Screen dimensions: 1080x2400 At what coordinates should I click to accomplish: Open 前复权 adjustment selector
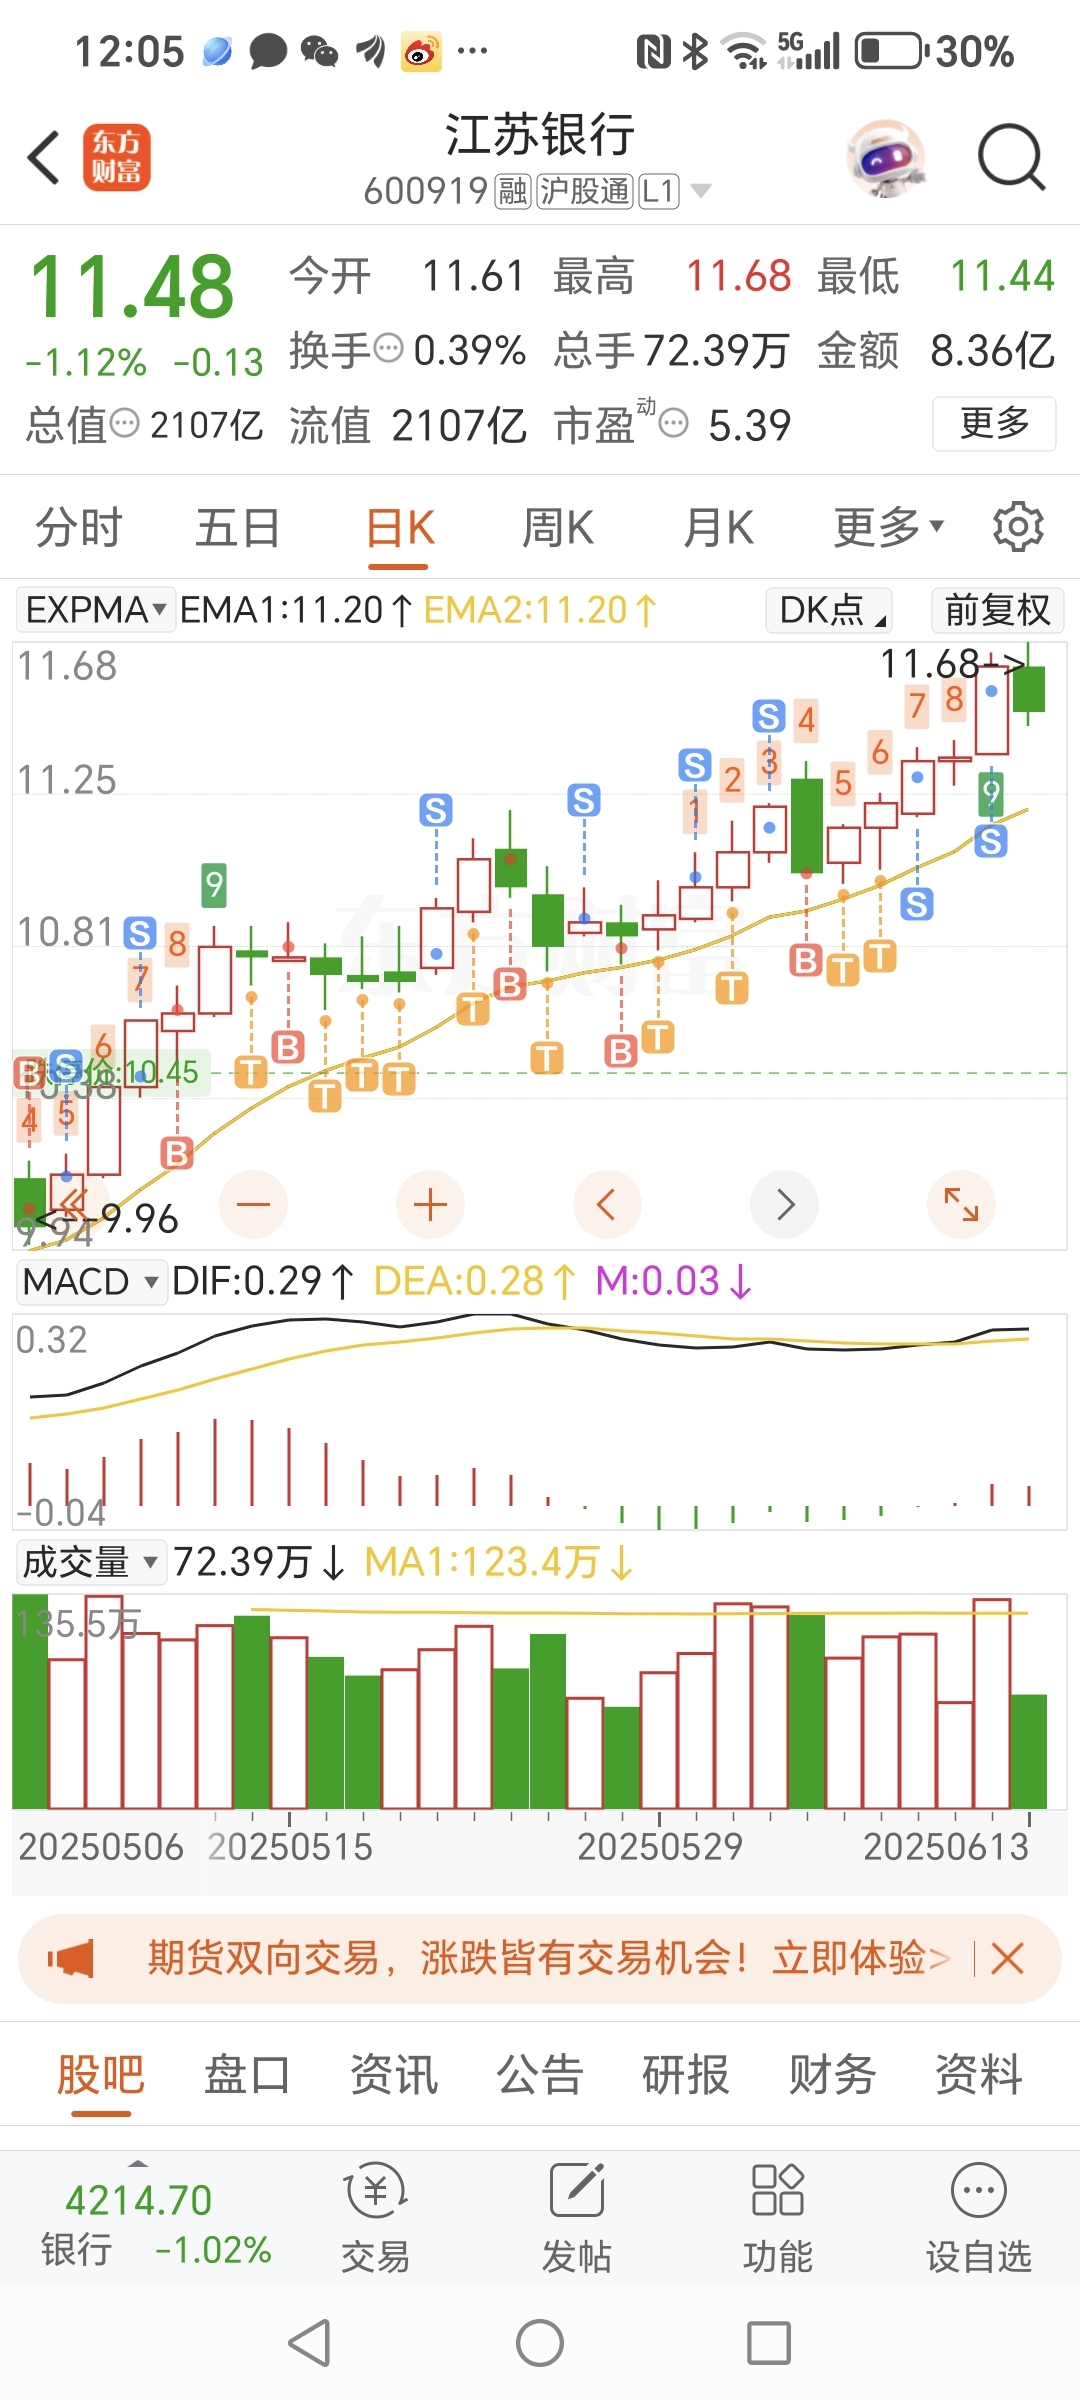[x=997, y=609]
